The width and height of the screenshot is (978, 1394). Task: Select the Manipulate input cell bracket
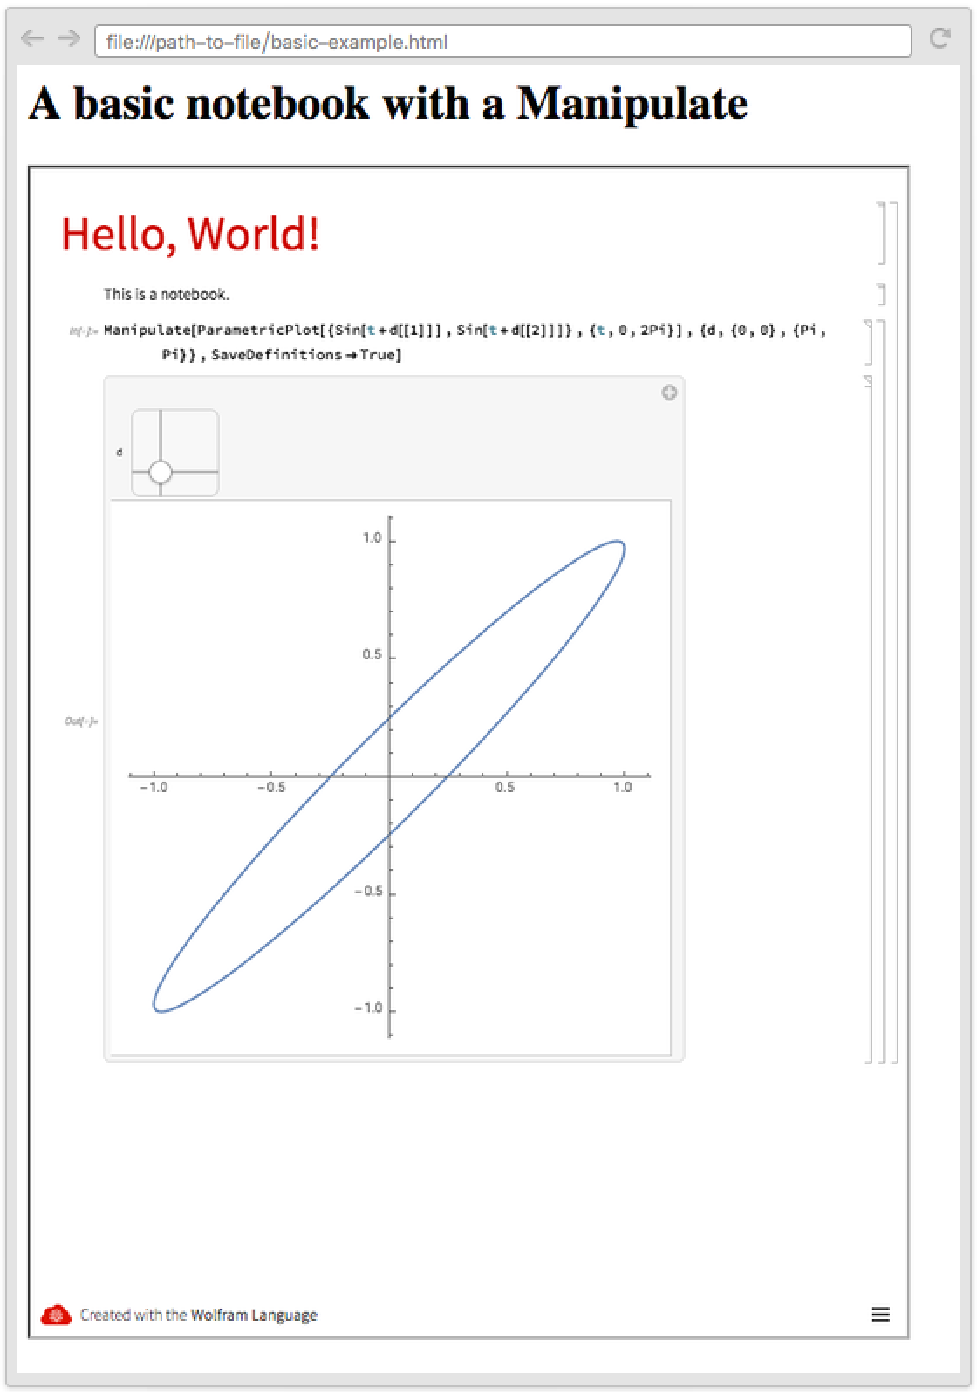pos(869,342)
